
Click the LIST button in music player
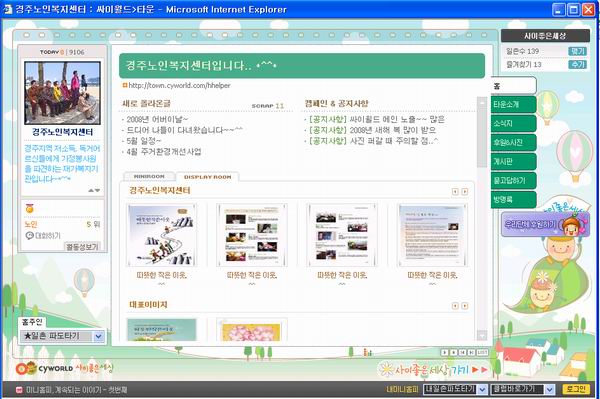tap(482, 352)
